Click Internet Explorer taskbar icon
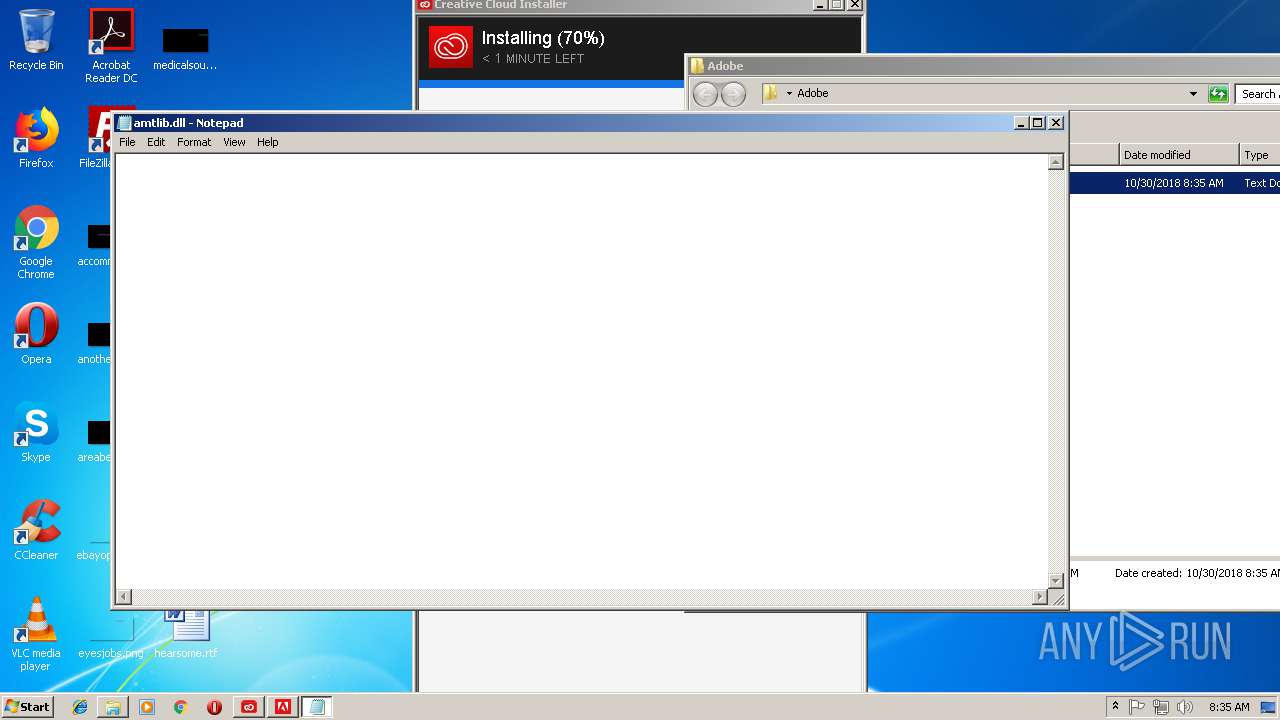 (x=80, y=707)
